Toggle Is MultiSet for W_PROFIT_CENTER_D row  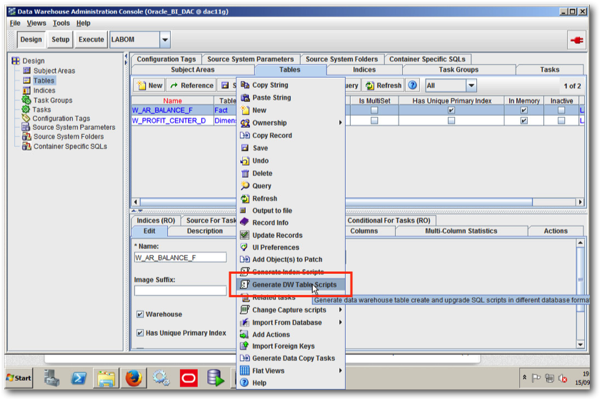click(374, 121)
